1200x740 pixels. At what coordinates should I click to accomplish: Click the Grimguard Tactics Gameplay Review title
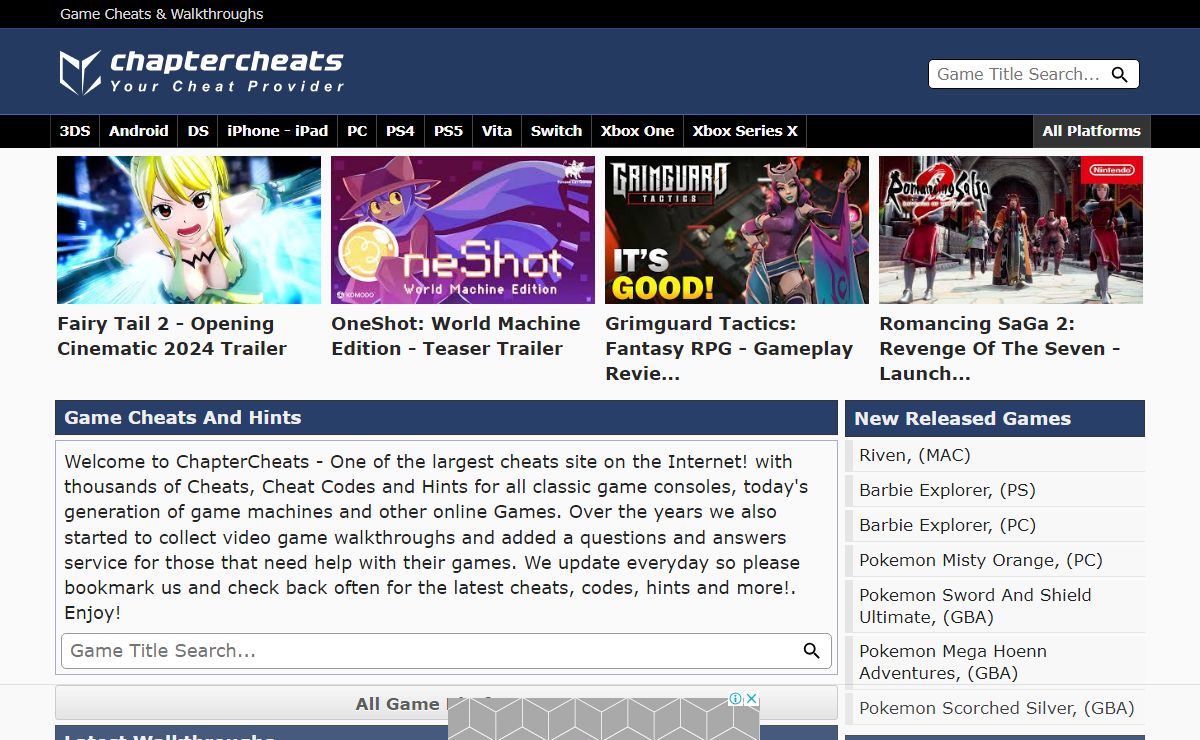pos(729,349)
